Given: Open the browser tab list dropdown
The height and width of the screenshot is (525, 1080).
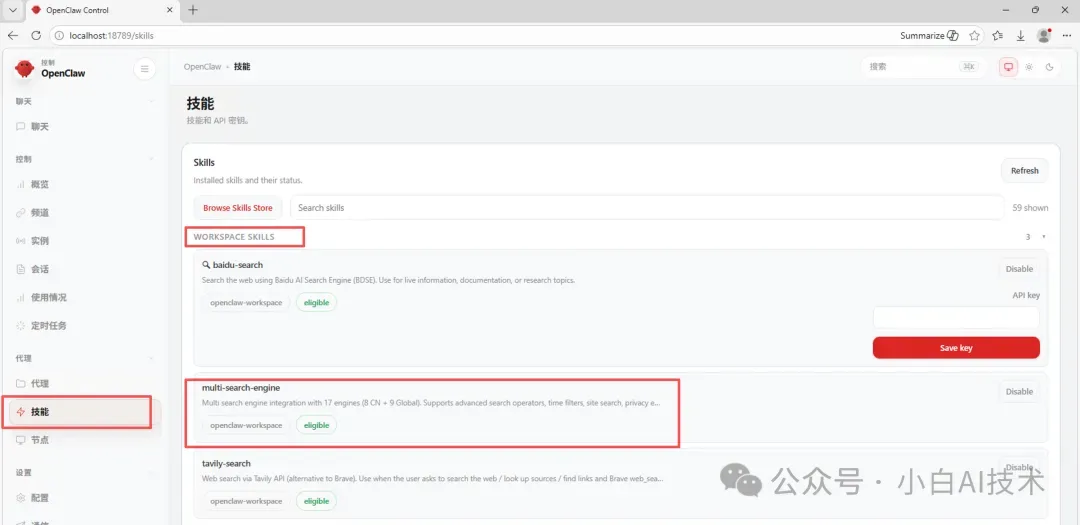Looking at the screenshot, I should 12,10.
